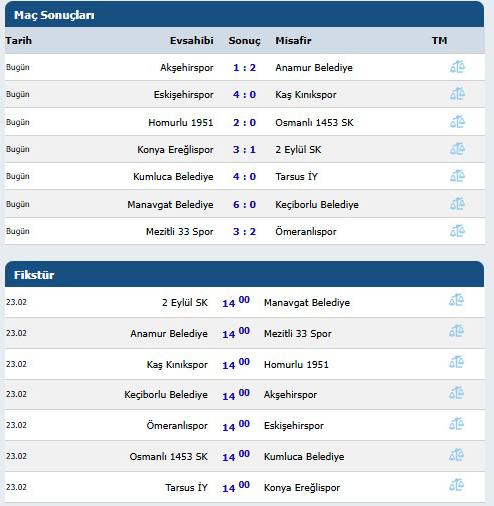Click scale icon for 2 Eylül SK fixture

(456, 300)
